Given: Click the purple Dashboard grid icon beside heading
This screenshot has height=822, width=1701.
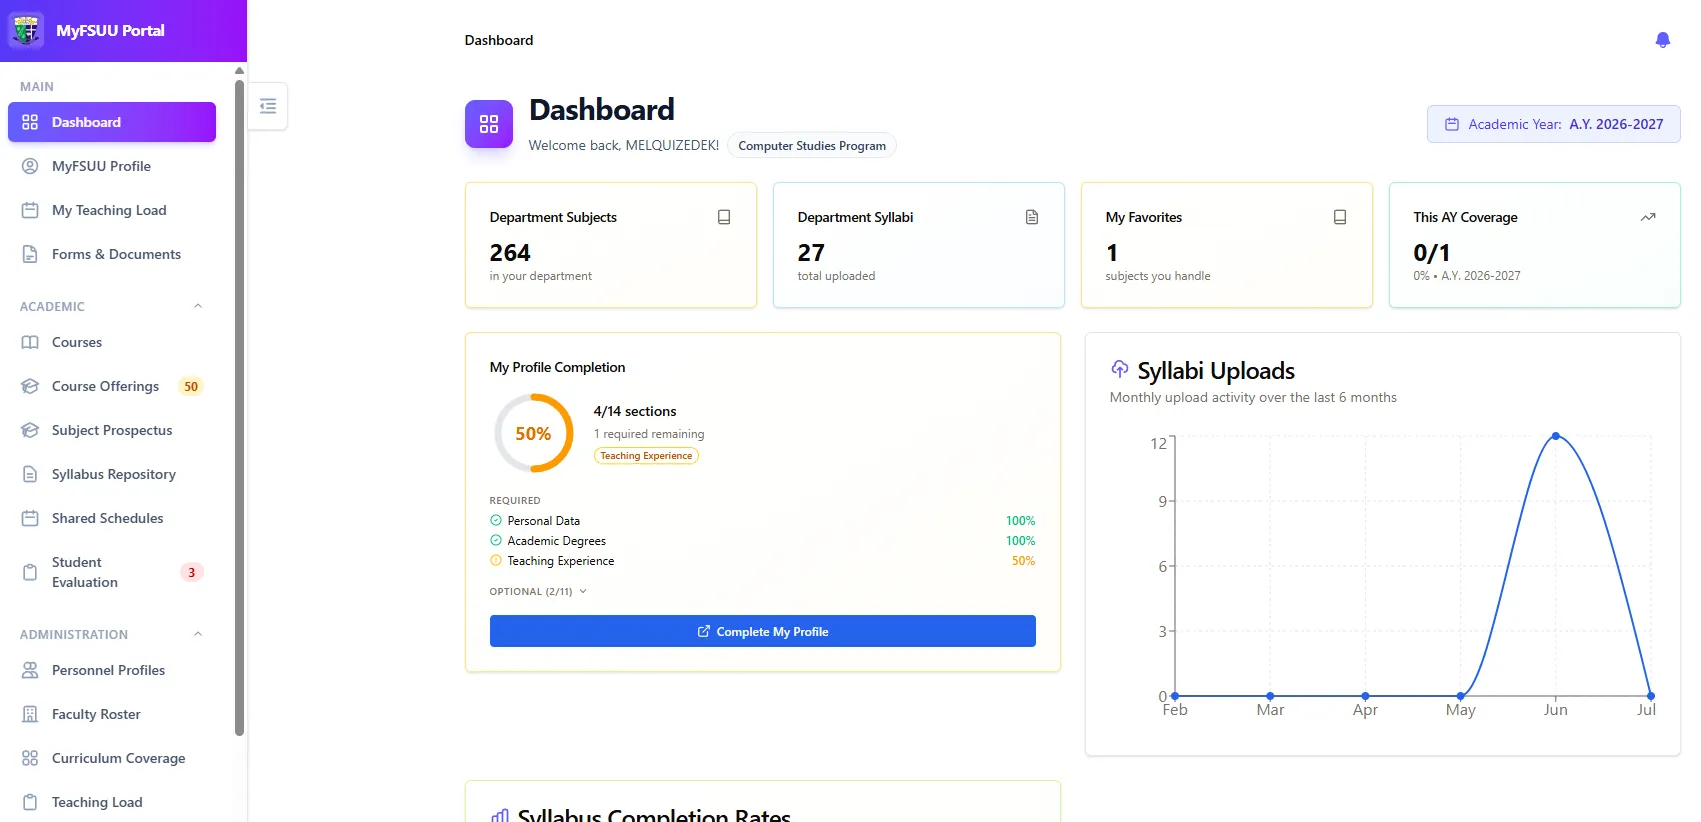Looking at the screenshot, I should tap(489, 124).
